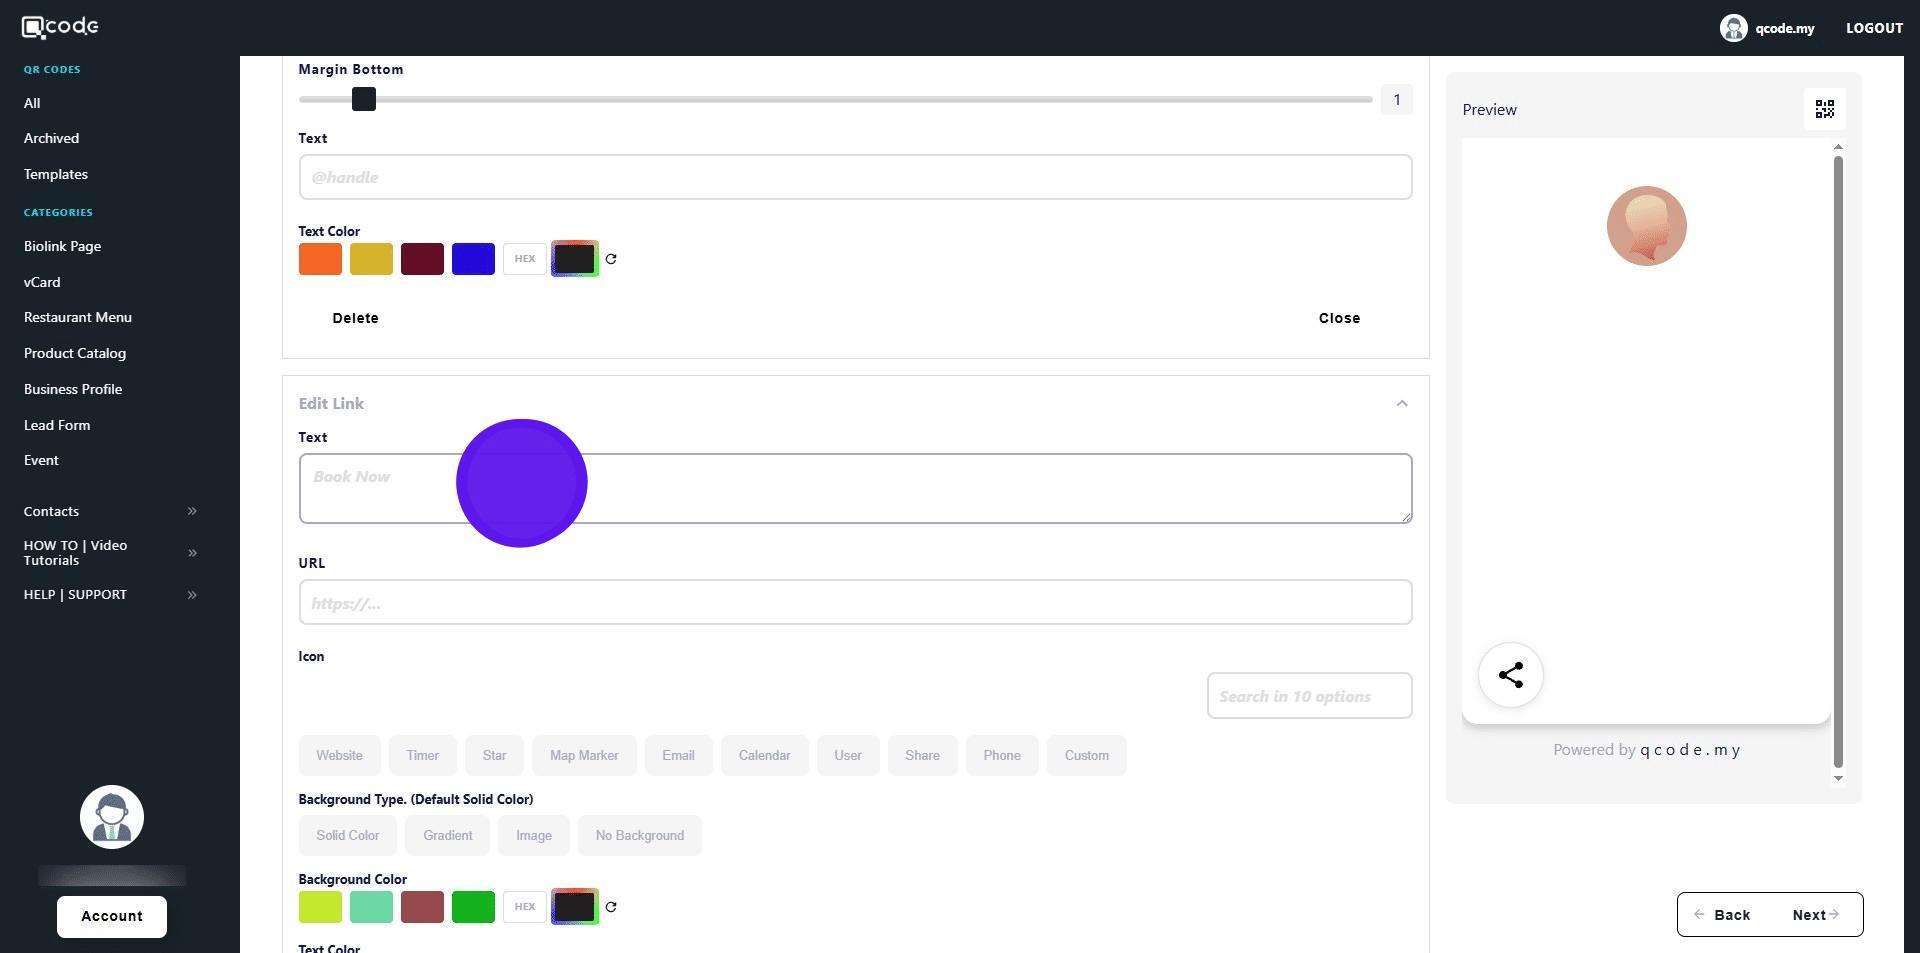The image size is (1920, 953).
Task: Go to Templates in sidebar
Action: 56,174
